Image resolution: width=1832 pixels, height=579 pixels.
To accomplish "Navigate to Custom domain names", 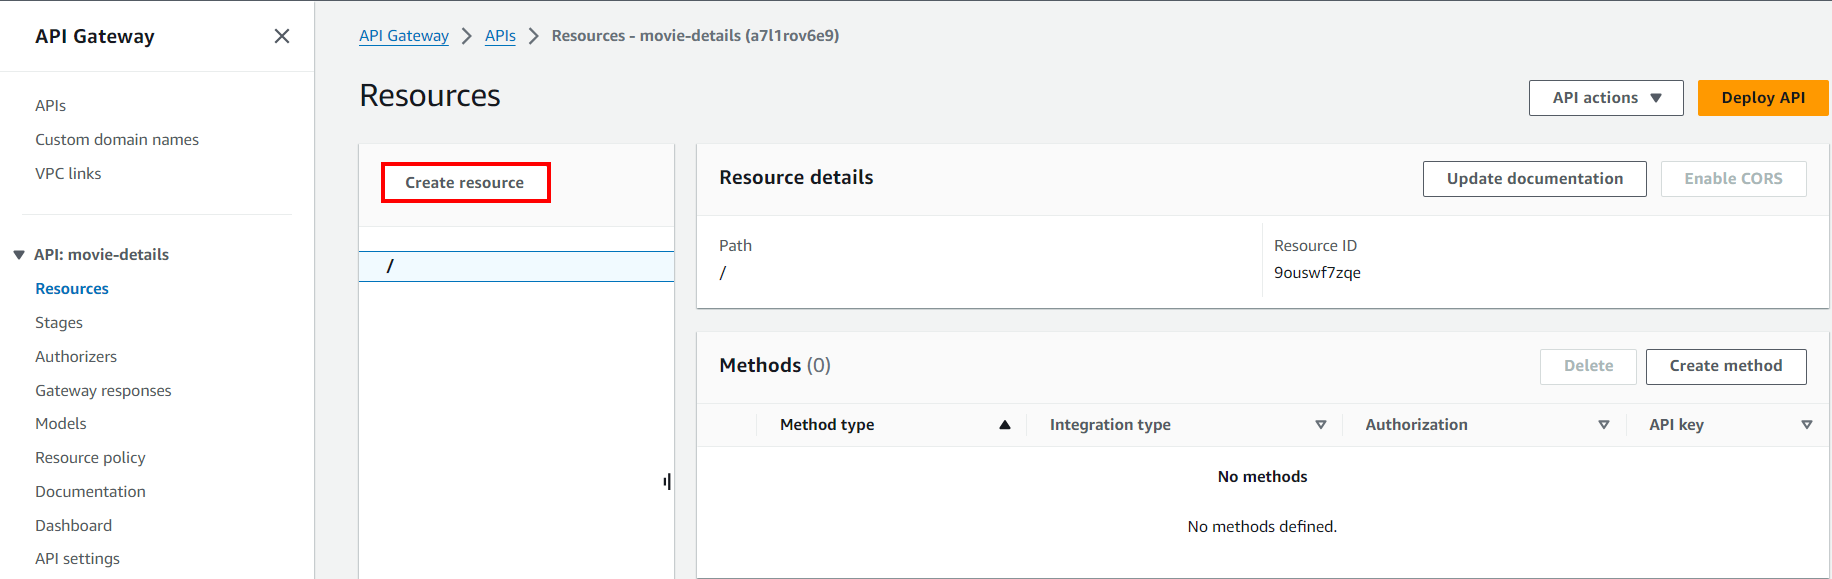I will pyautogui.click(x=117, y=140).
